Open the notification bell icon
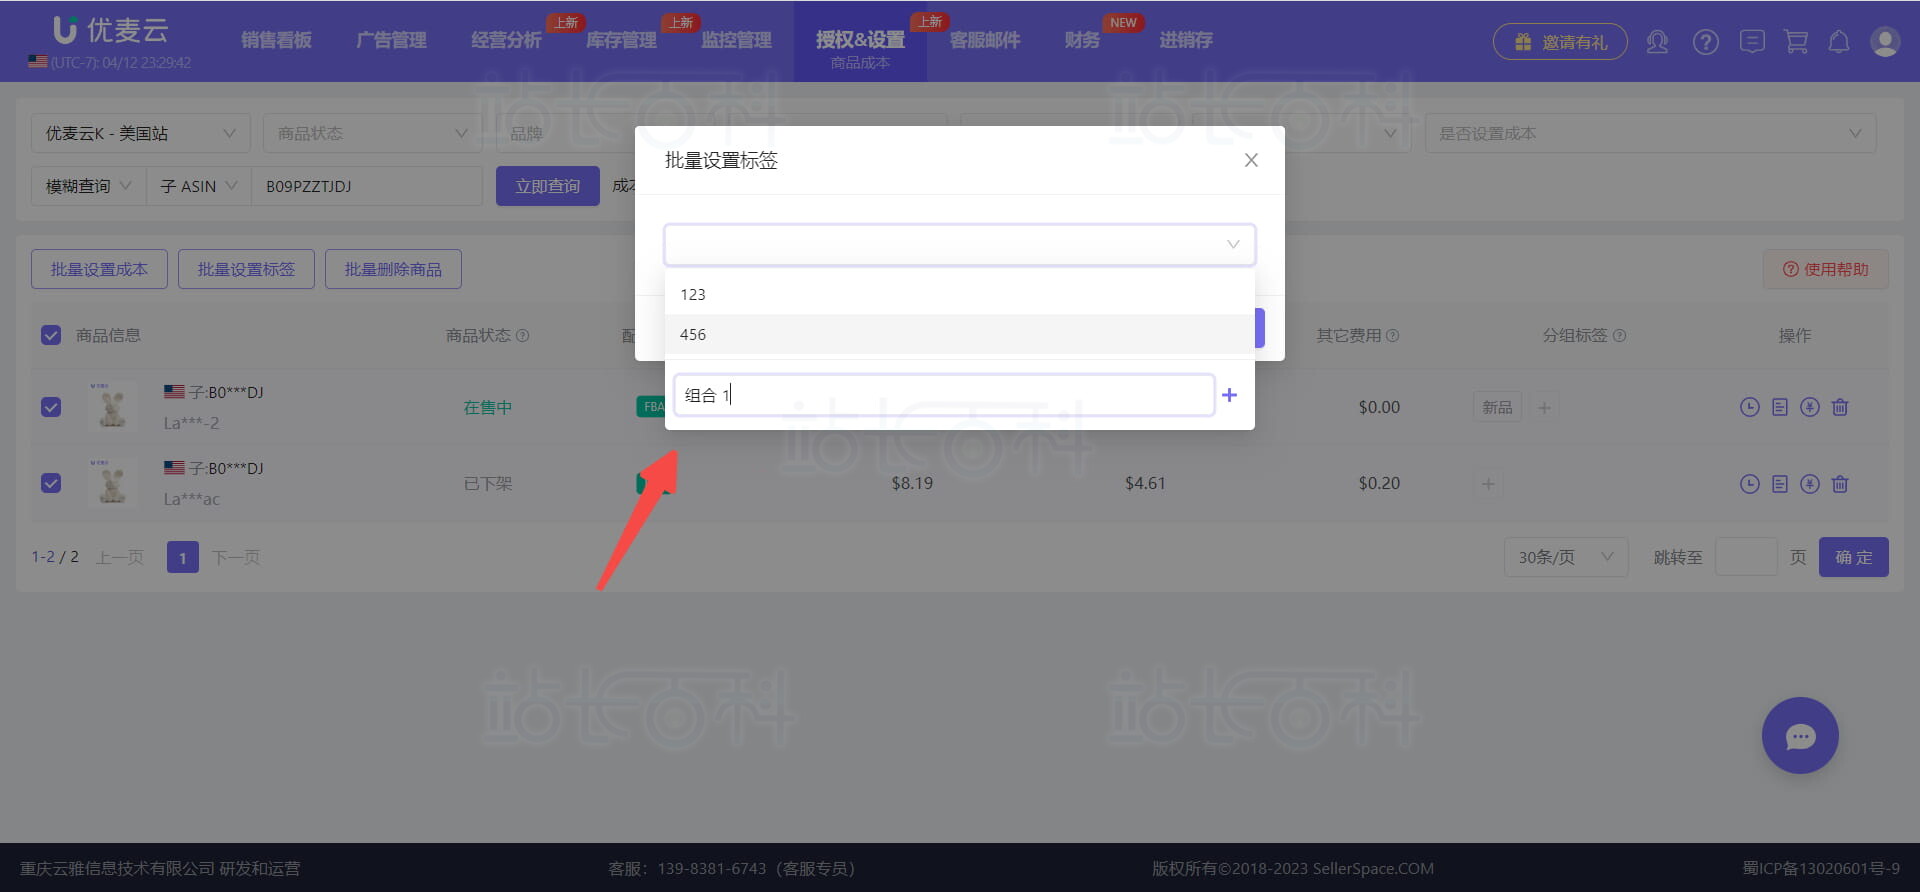 [1838, 42]
